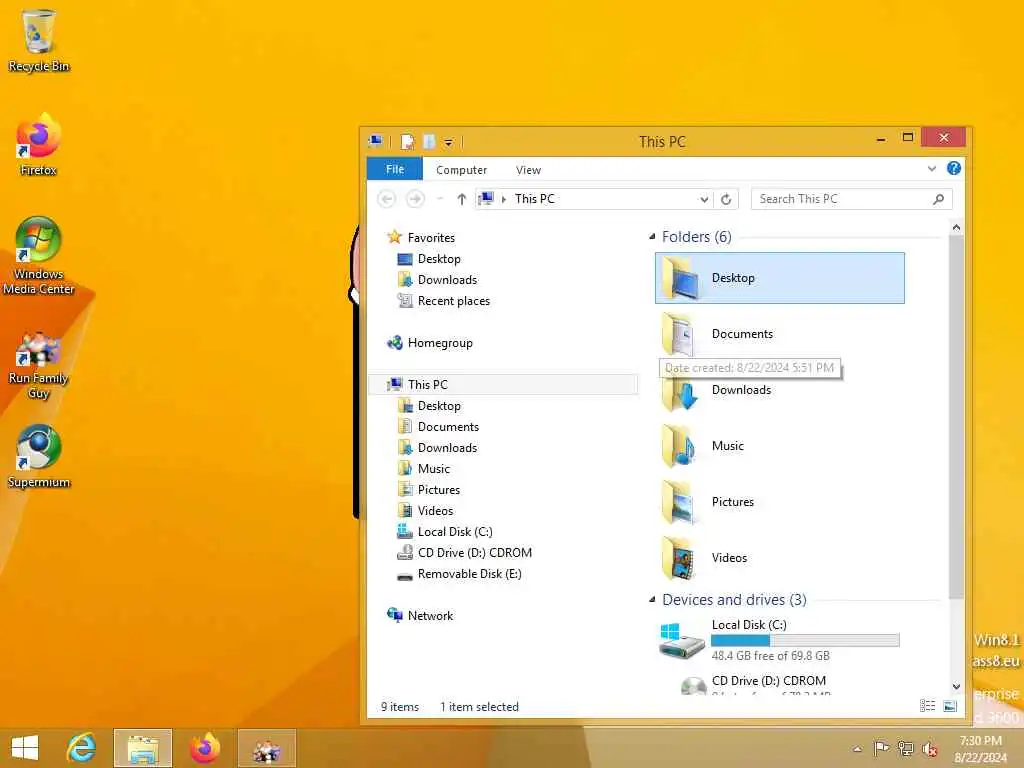Screen dimensions: 1024x768
Task: Collapse the Folders (6) group
Action: pyautogui.click(x=652, y=236)
